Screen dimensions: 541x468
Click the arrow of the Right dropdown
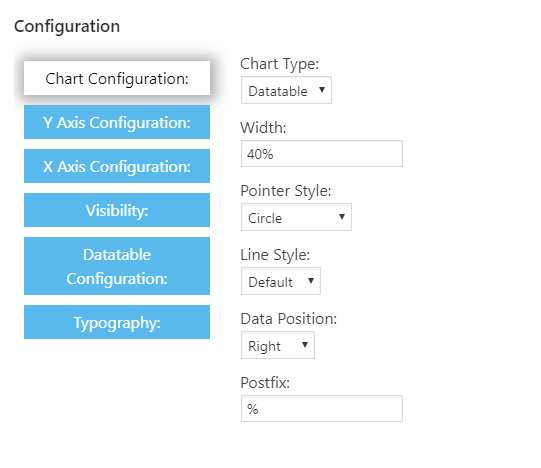point(305,345)
